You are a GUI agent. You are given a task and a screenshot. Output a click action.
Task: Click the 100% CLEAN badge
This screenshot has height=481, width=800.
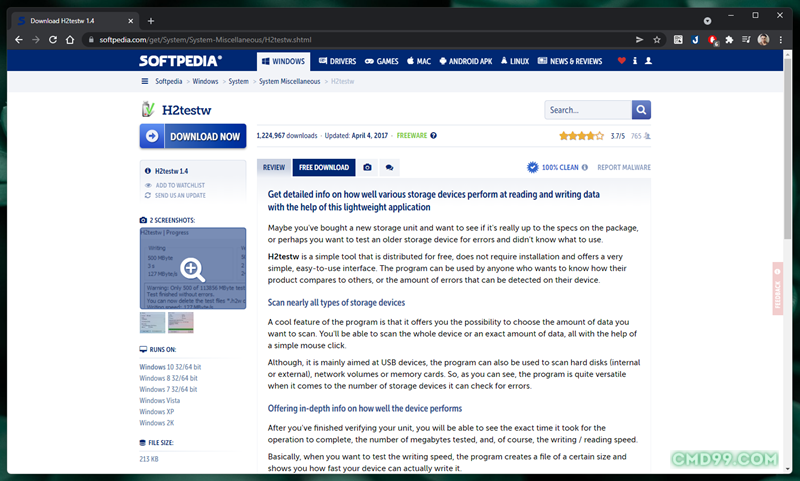point(553,167)
